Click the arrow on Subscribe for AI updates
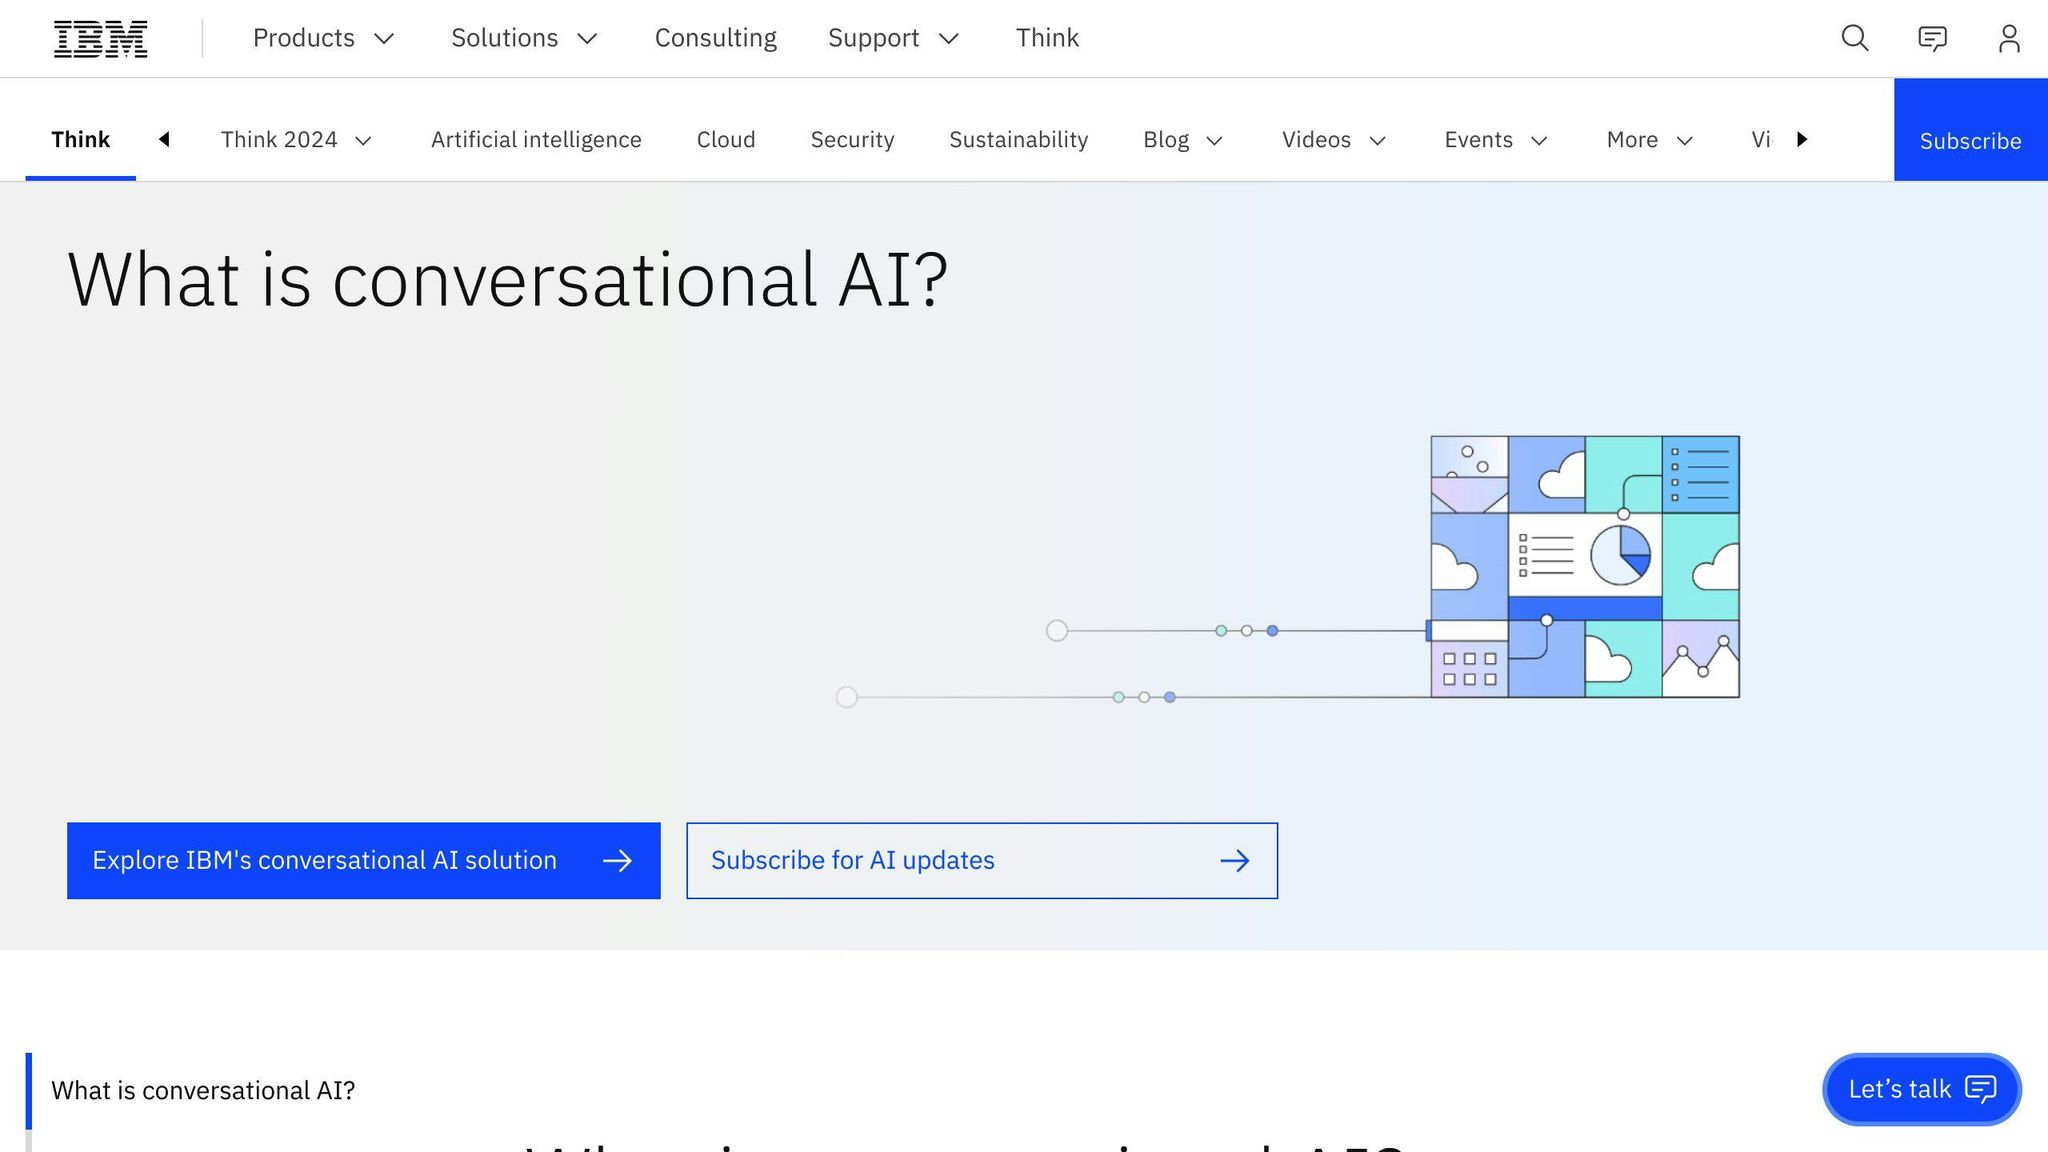Image resolution: width=2048 pixels, height=1152 pixels. click(1236, 860)
